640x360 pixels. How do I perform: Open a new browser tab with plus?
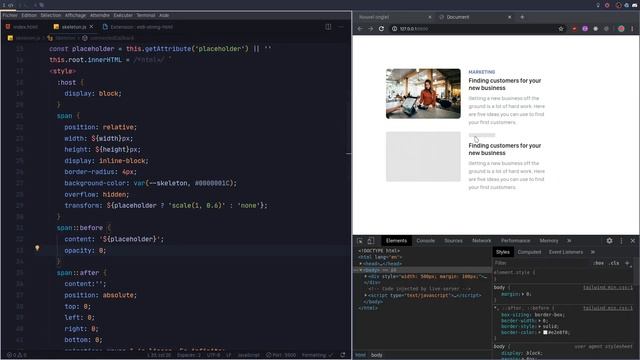522,17
